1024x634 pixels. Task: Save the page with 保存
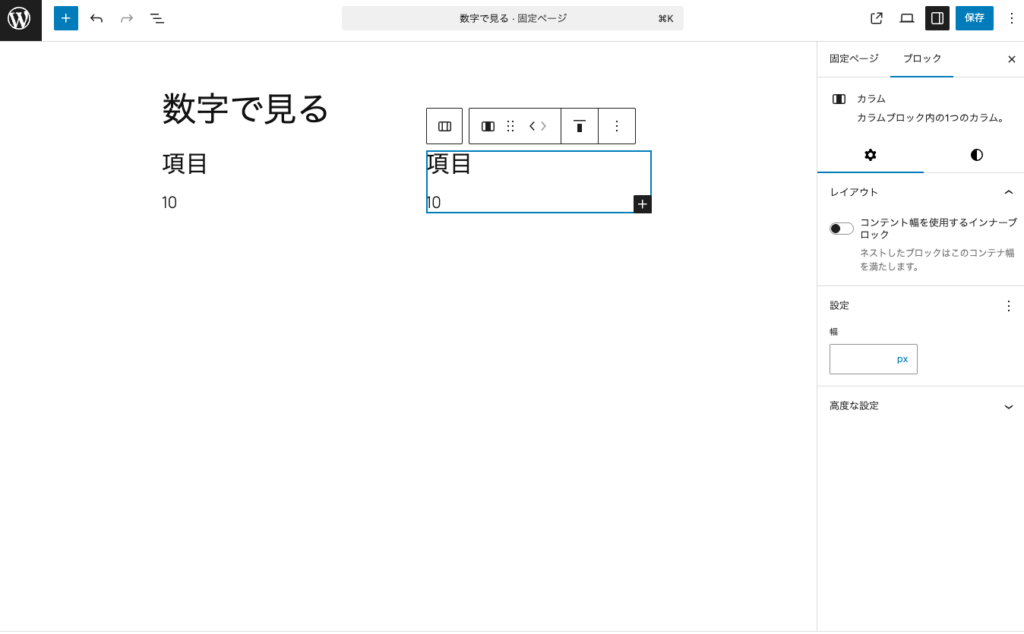974,18
